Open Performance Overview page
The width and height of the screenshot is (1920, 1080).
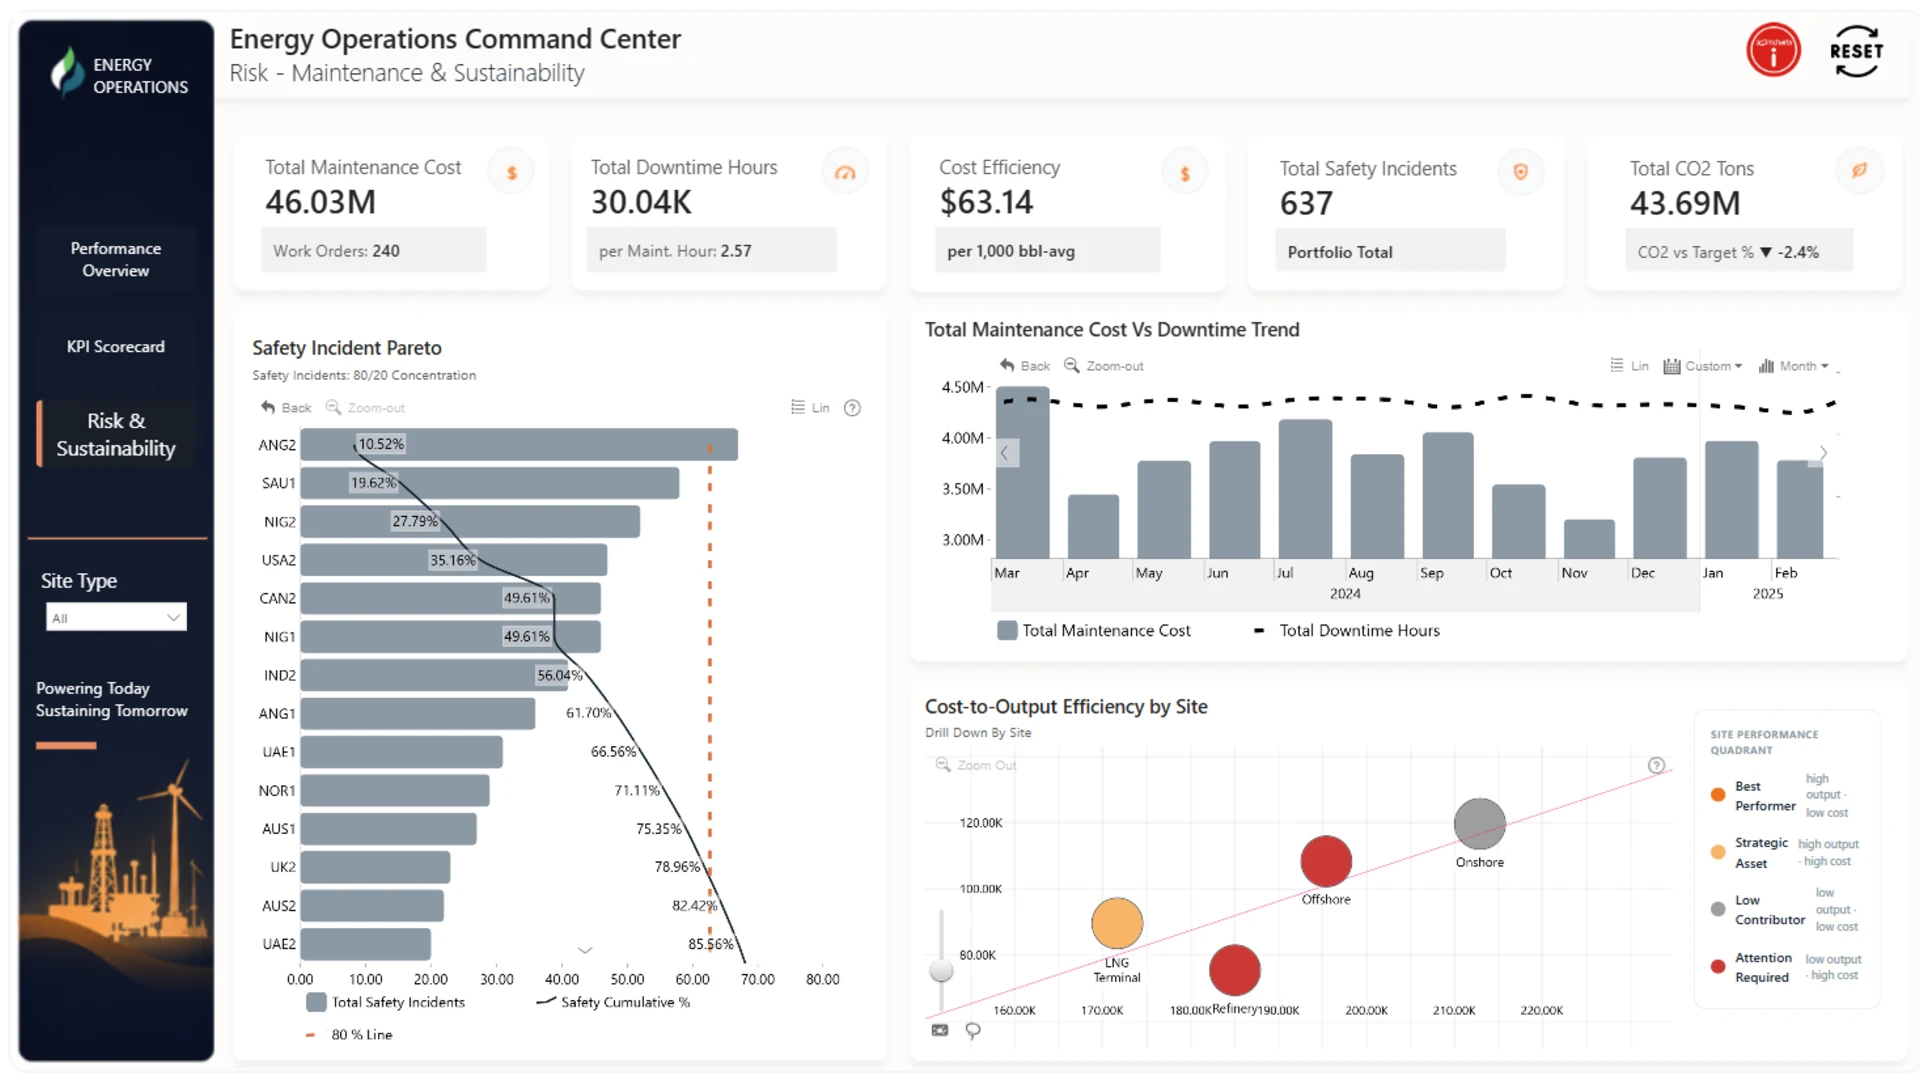point(116,259)
